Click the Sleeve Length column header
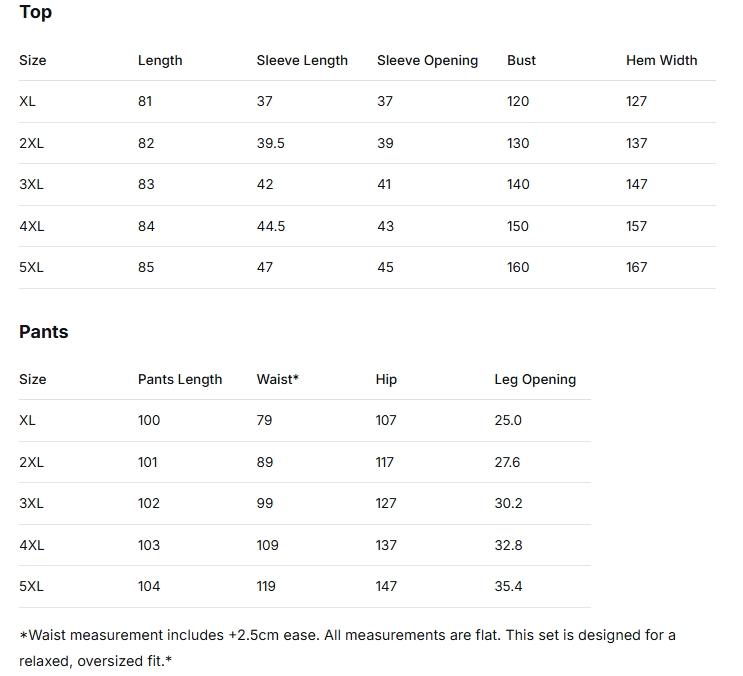Image resolution: width=743 pixels, height=676 pixels. click(302, 60)
